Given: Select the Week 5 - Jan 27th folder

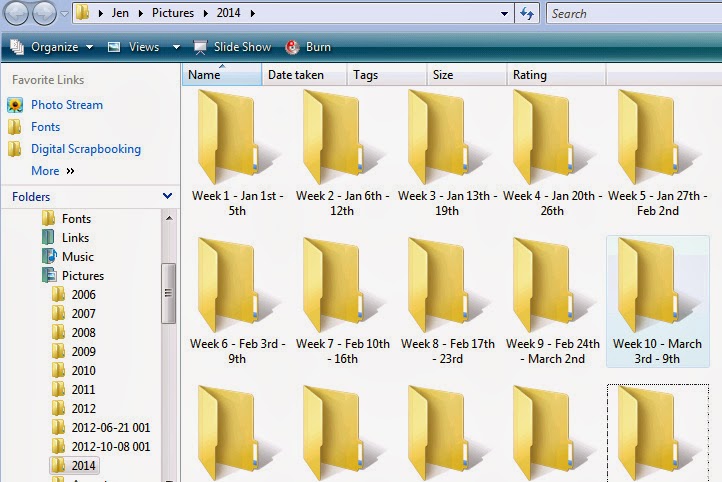Looking at the screenshot, I should [x=658, y=153].
